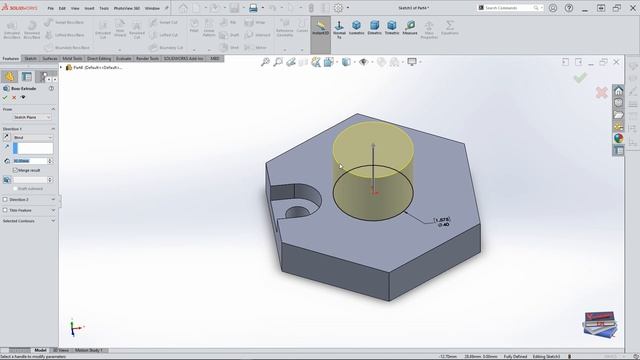Screen dimensions: 640x360
Task: Click the SOLIDWORKS Resources home icon in task pane
Action: pyautogui.click(x=618, y=91)
